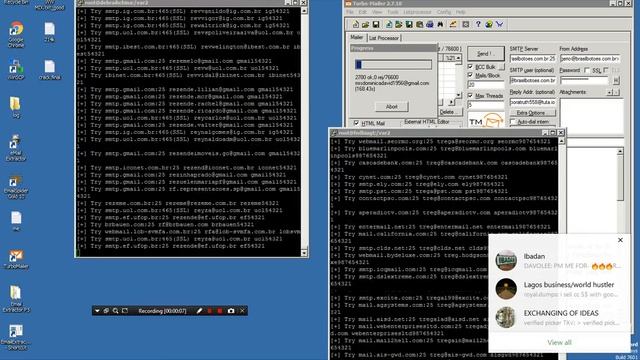The width and height of the screenshot is (640, 360).
Task: Select the crack.final text file icon
Action: click(x=50, y=69)
